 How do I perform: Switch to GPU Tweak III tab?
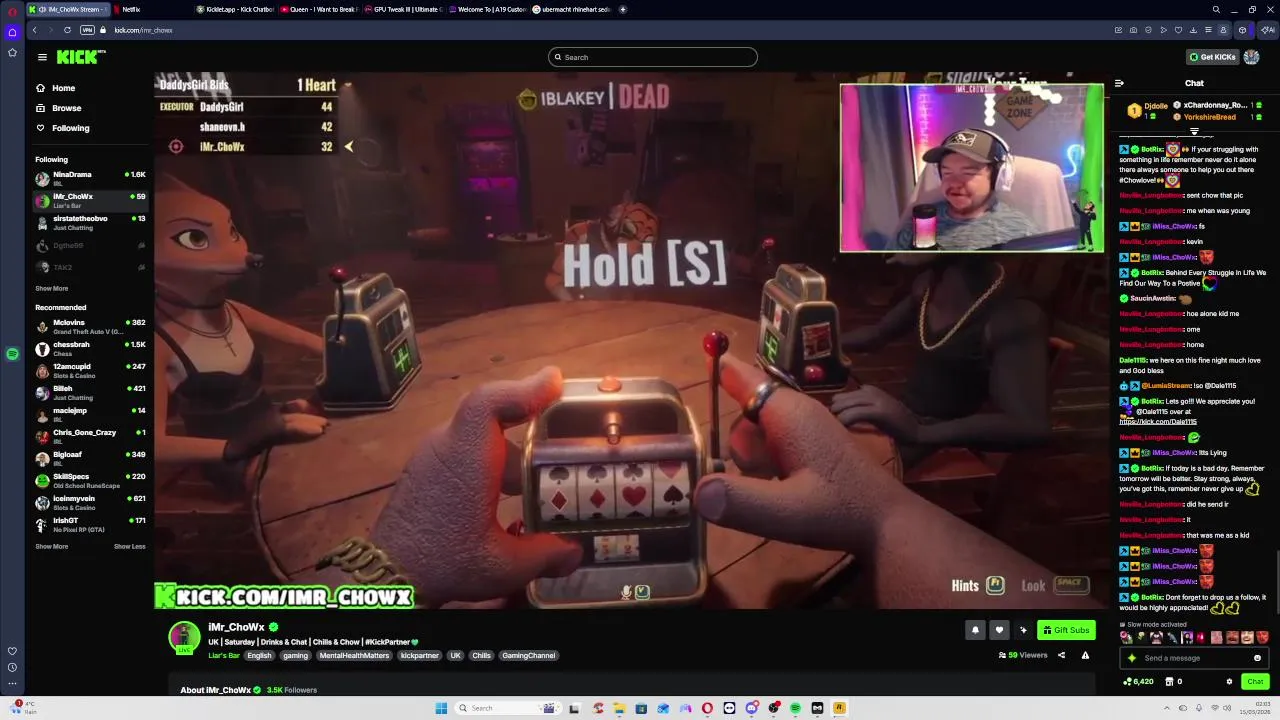point(402,9)
